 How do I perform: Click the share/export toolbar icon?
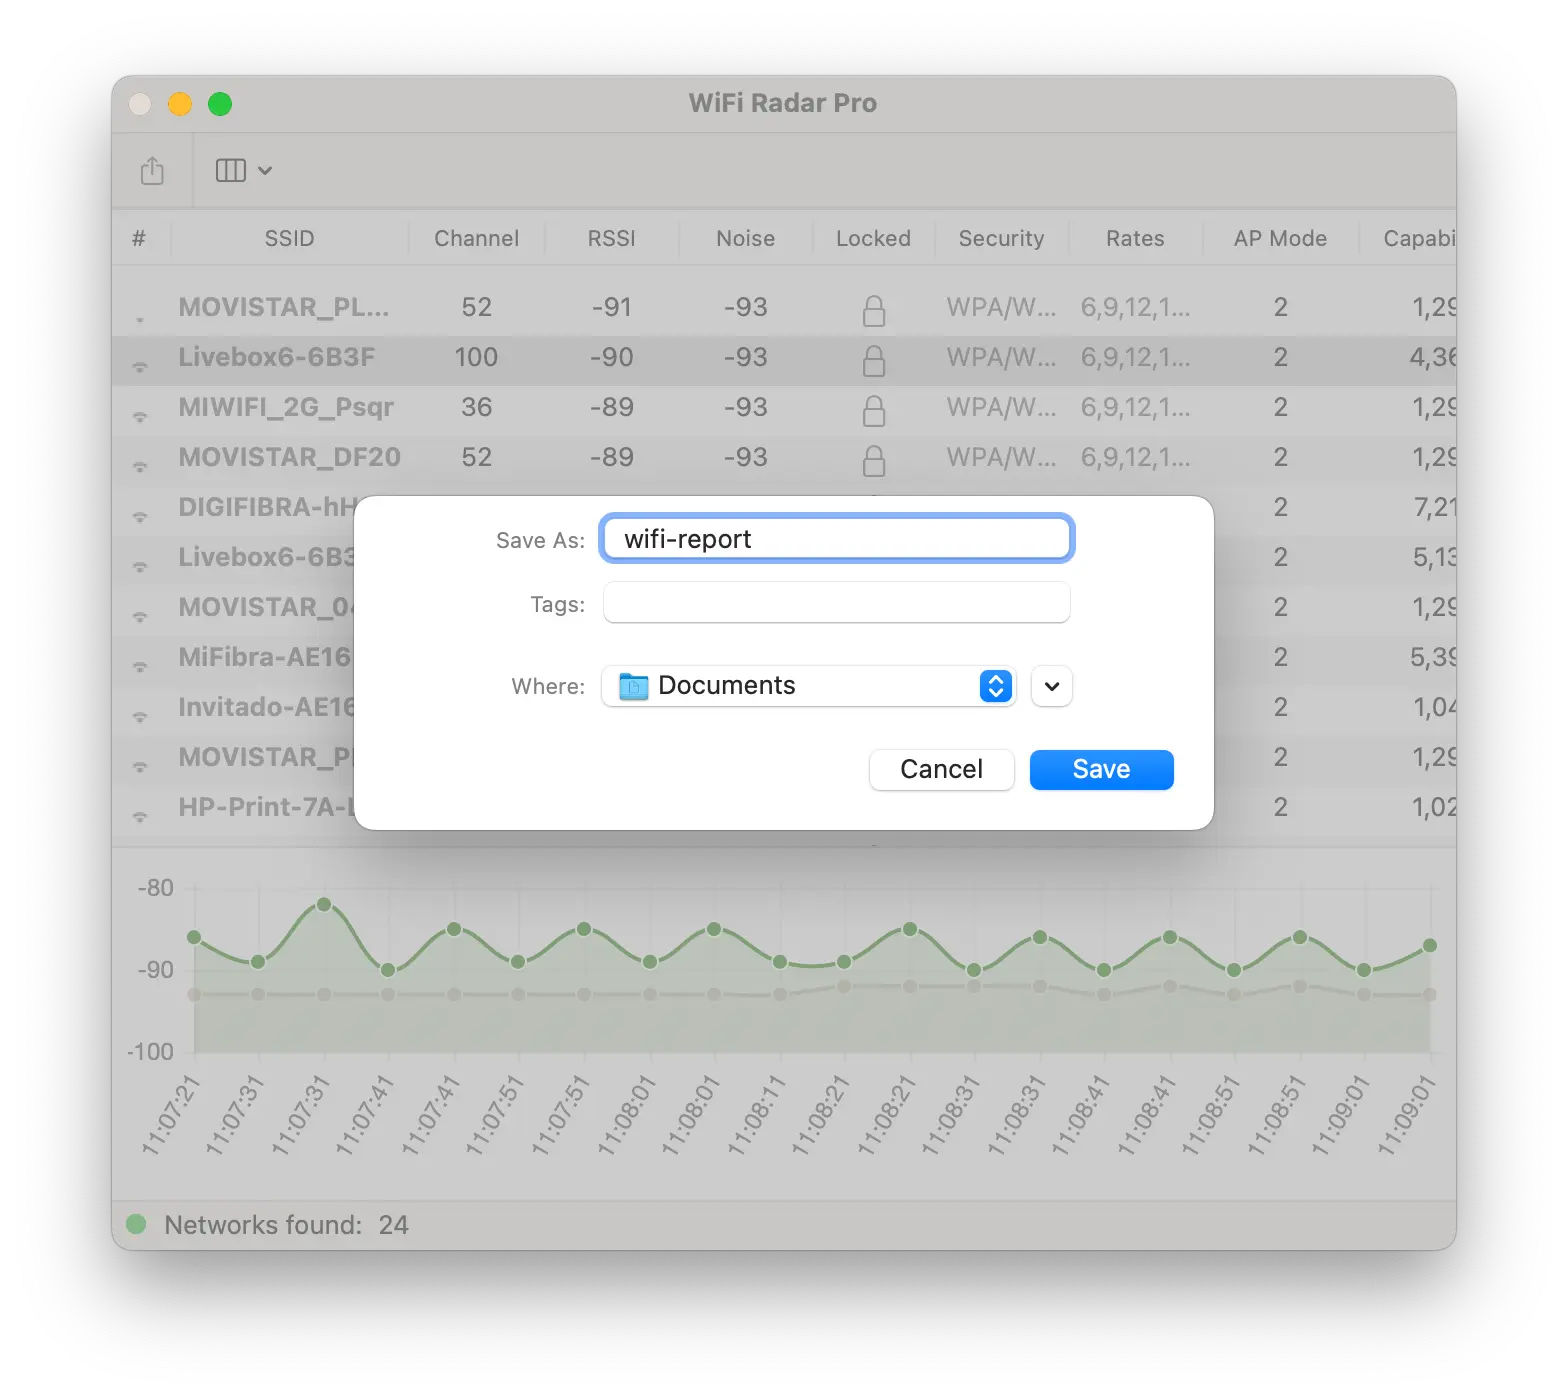point(152,170)
